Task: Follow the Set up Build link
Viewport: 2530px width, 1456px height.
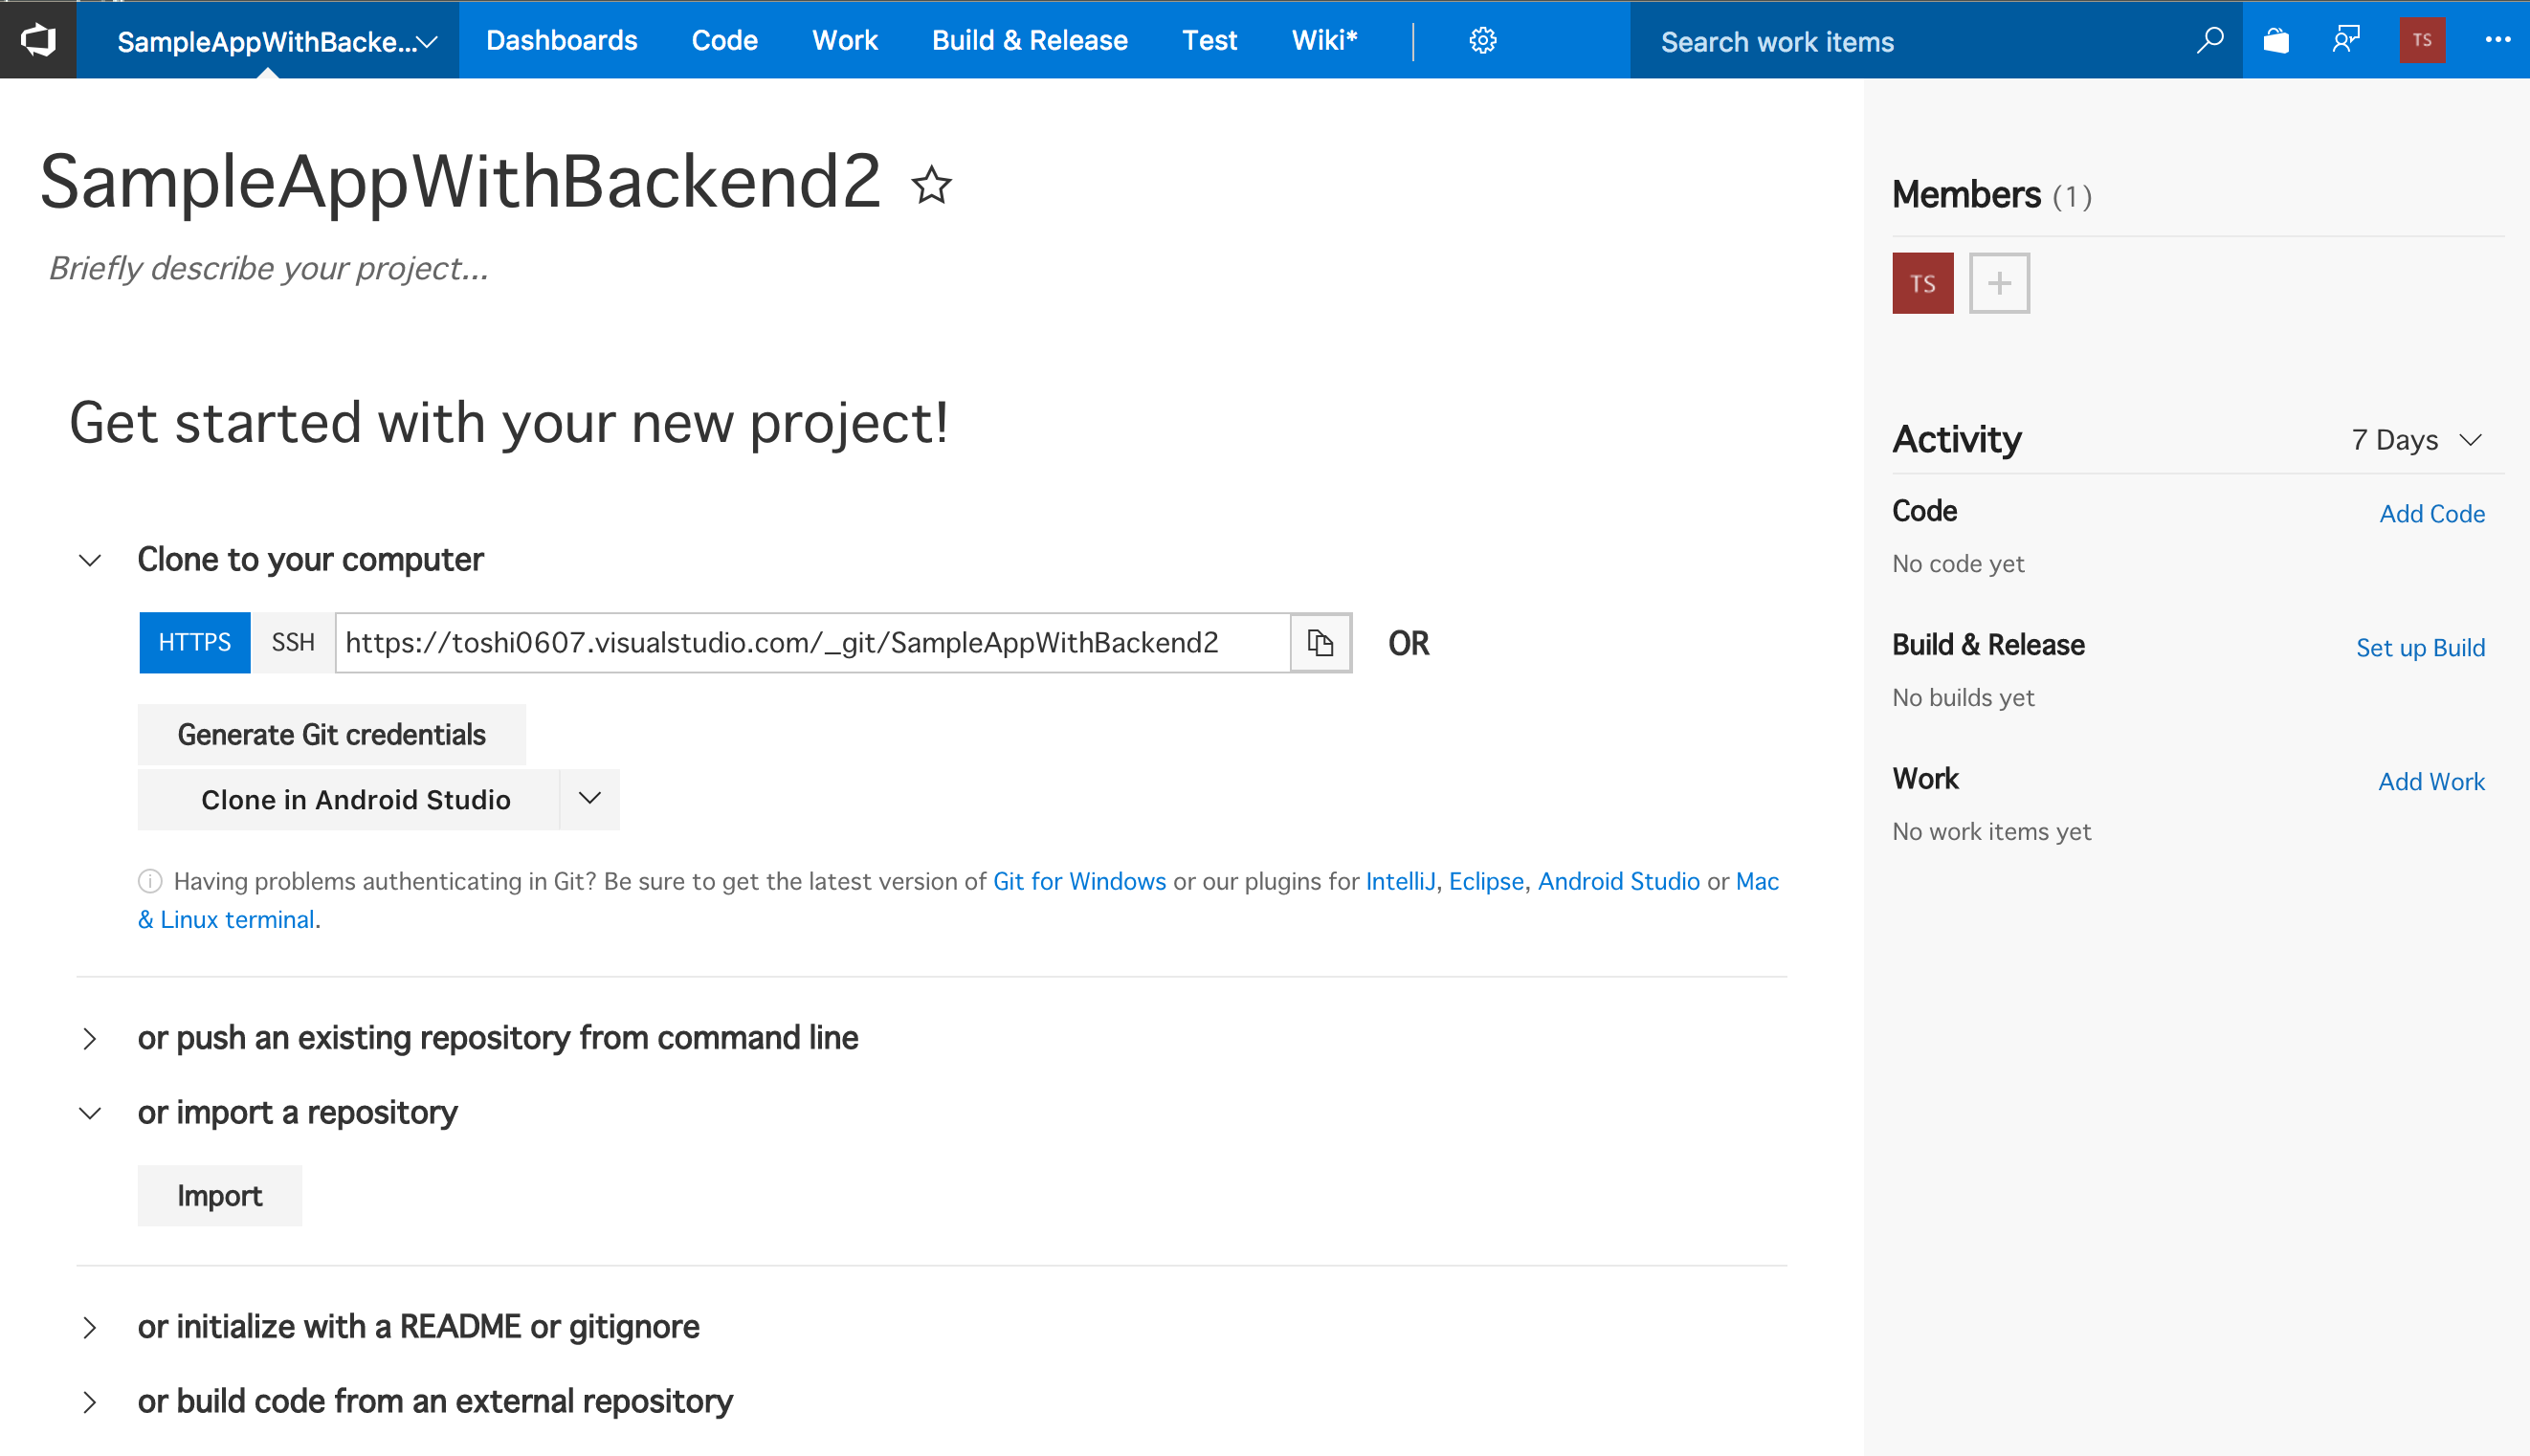Action: click(2420, 648)
